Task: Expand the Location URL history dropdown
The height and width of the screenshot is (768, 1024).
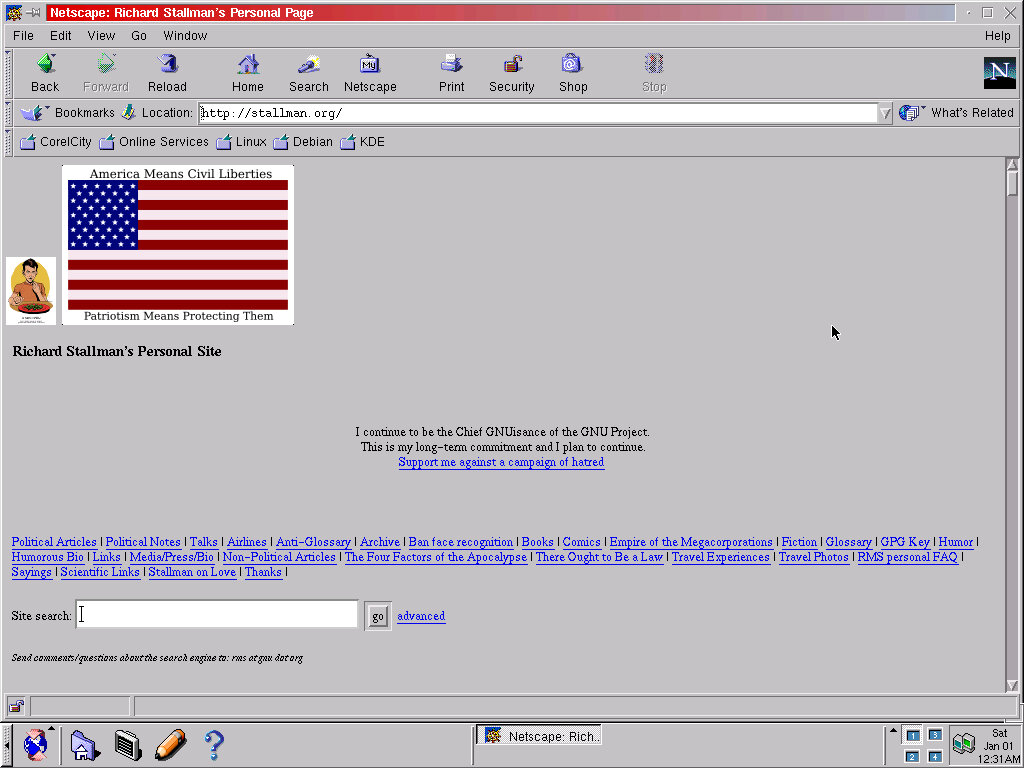Action: [885, 113]
